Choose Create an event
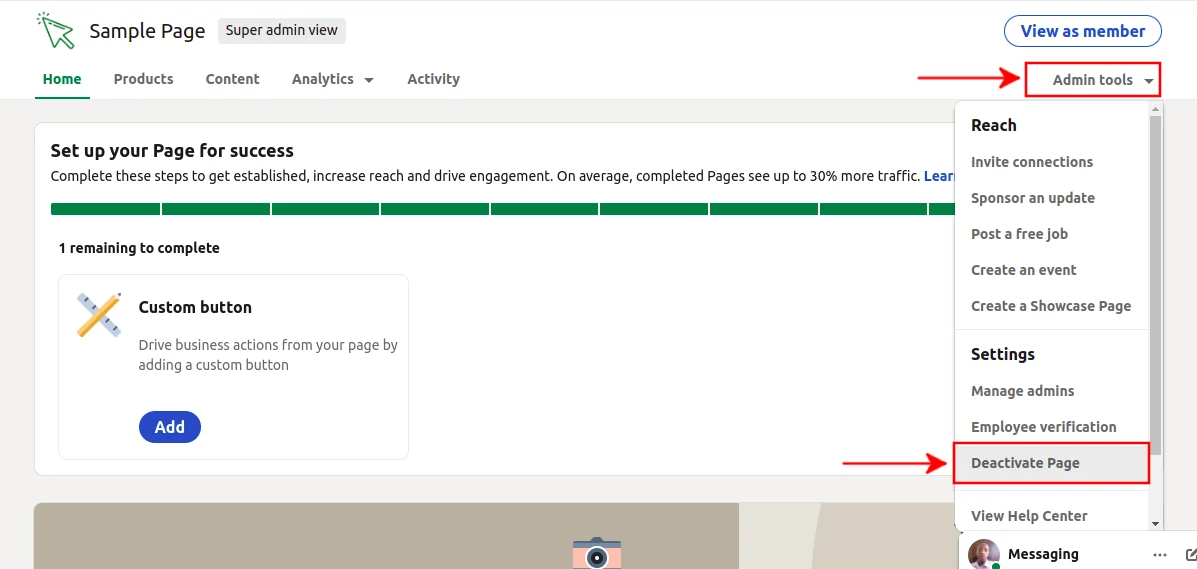Image resolution: width=1197 pixels, height=569 pixels. tap(1024, 270)
